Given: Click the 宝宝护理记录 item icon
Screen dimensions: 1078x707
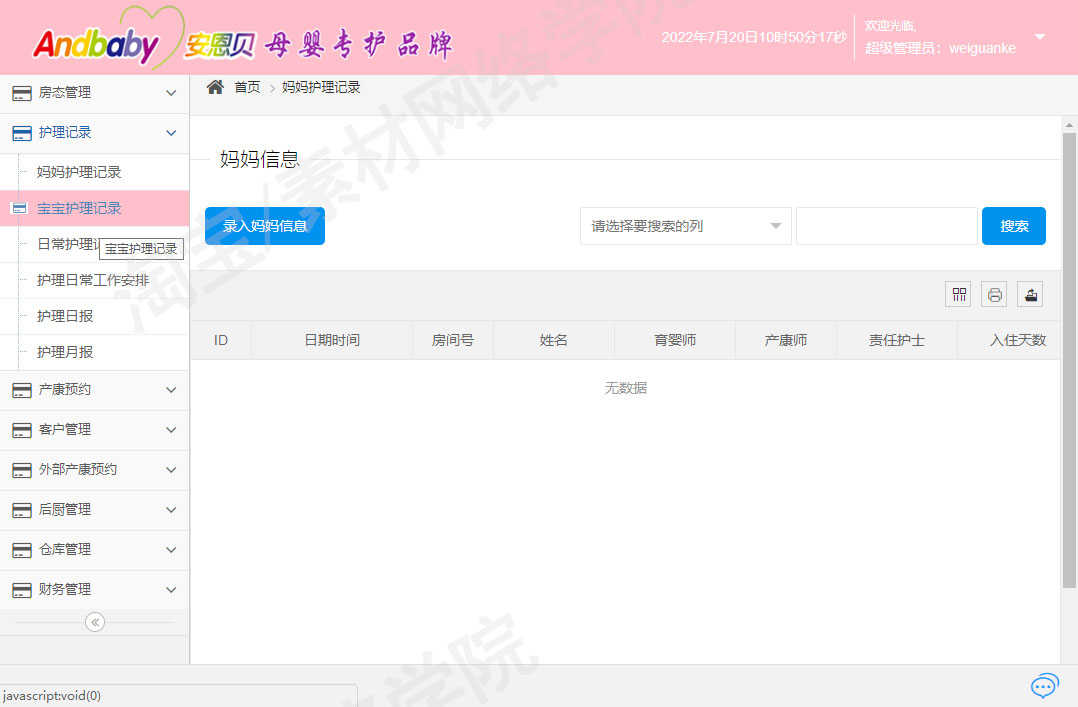Looking at the screenshot, I should (x=19, y=208).
